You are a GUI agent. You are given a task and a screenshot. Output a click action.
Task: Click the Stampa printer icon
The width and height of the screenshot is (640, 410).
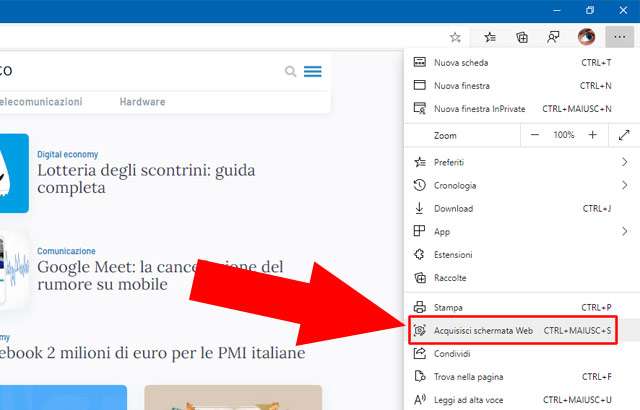[x=420, y=307]
